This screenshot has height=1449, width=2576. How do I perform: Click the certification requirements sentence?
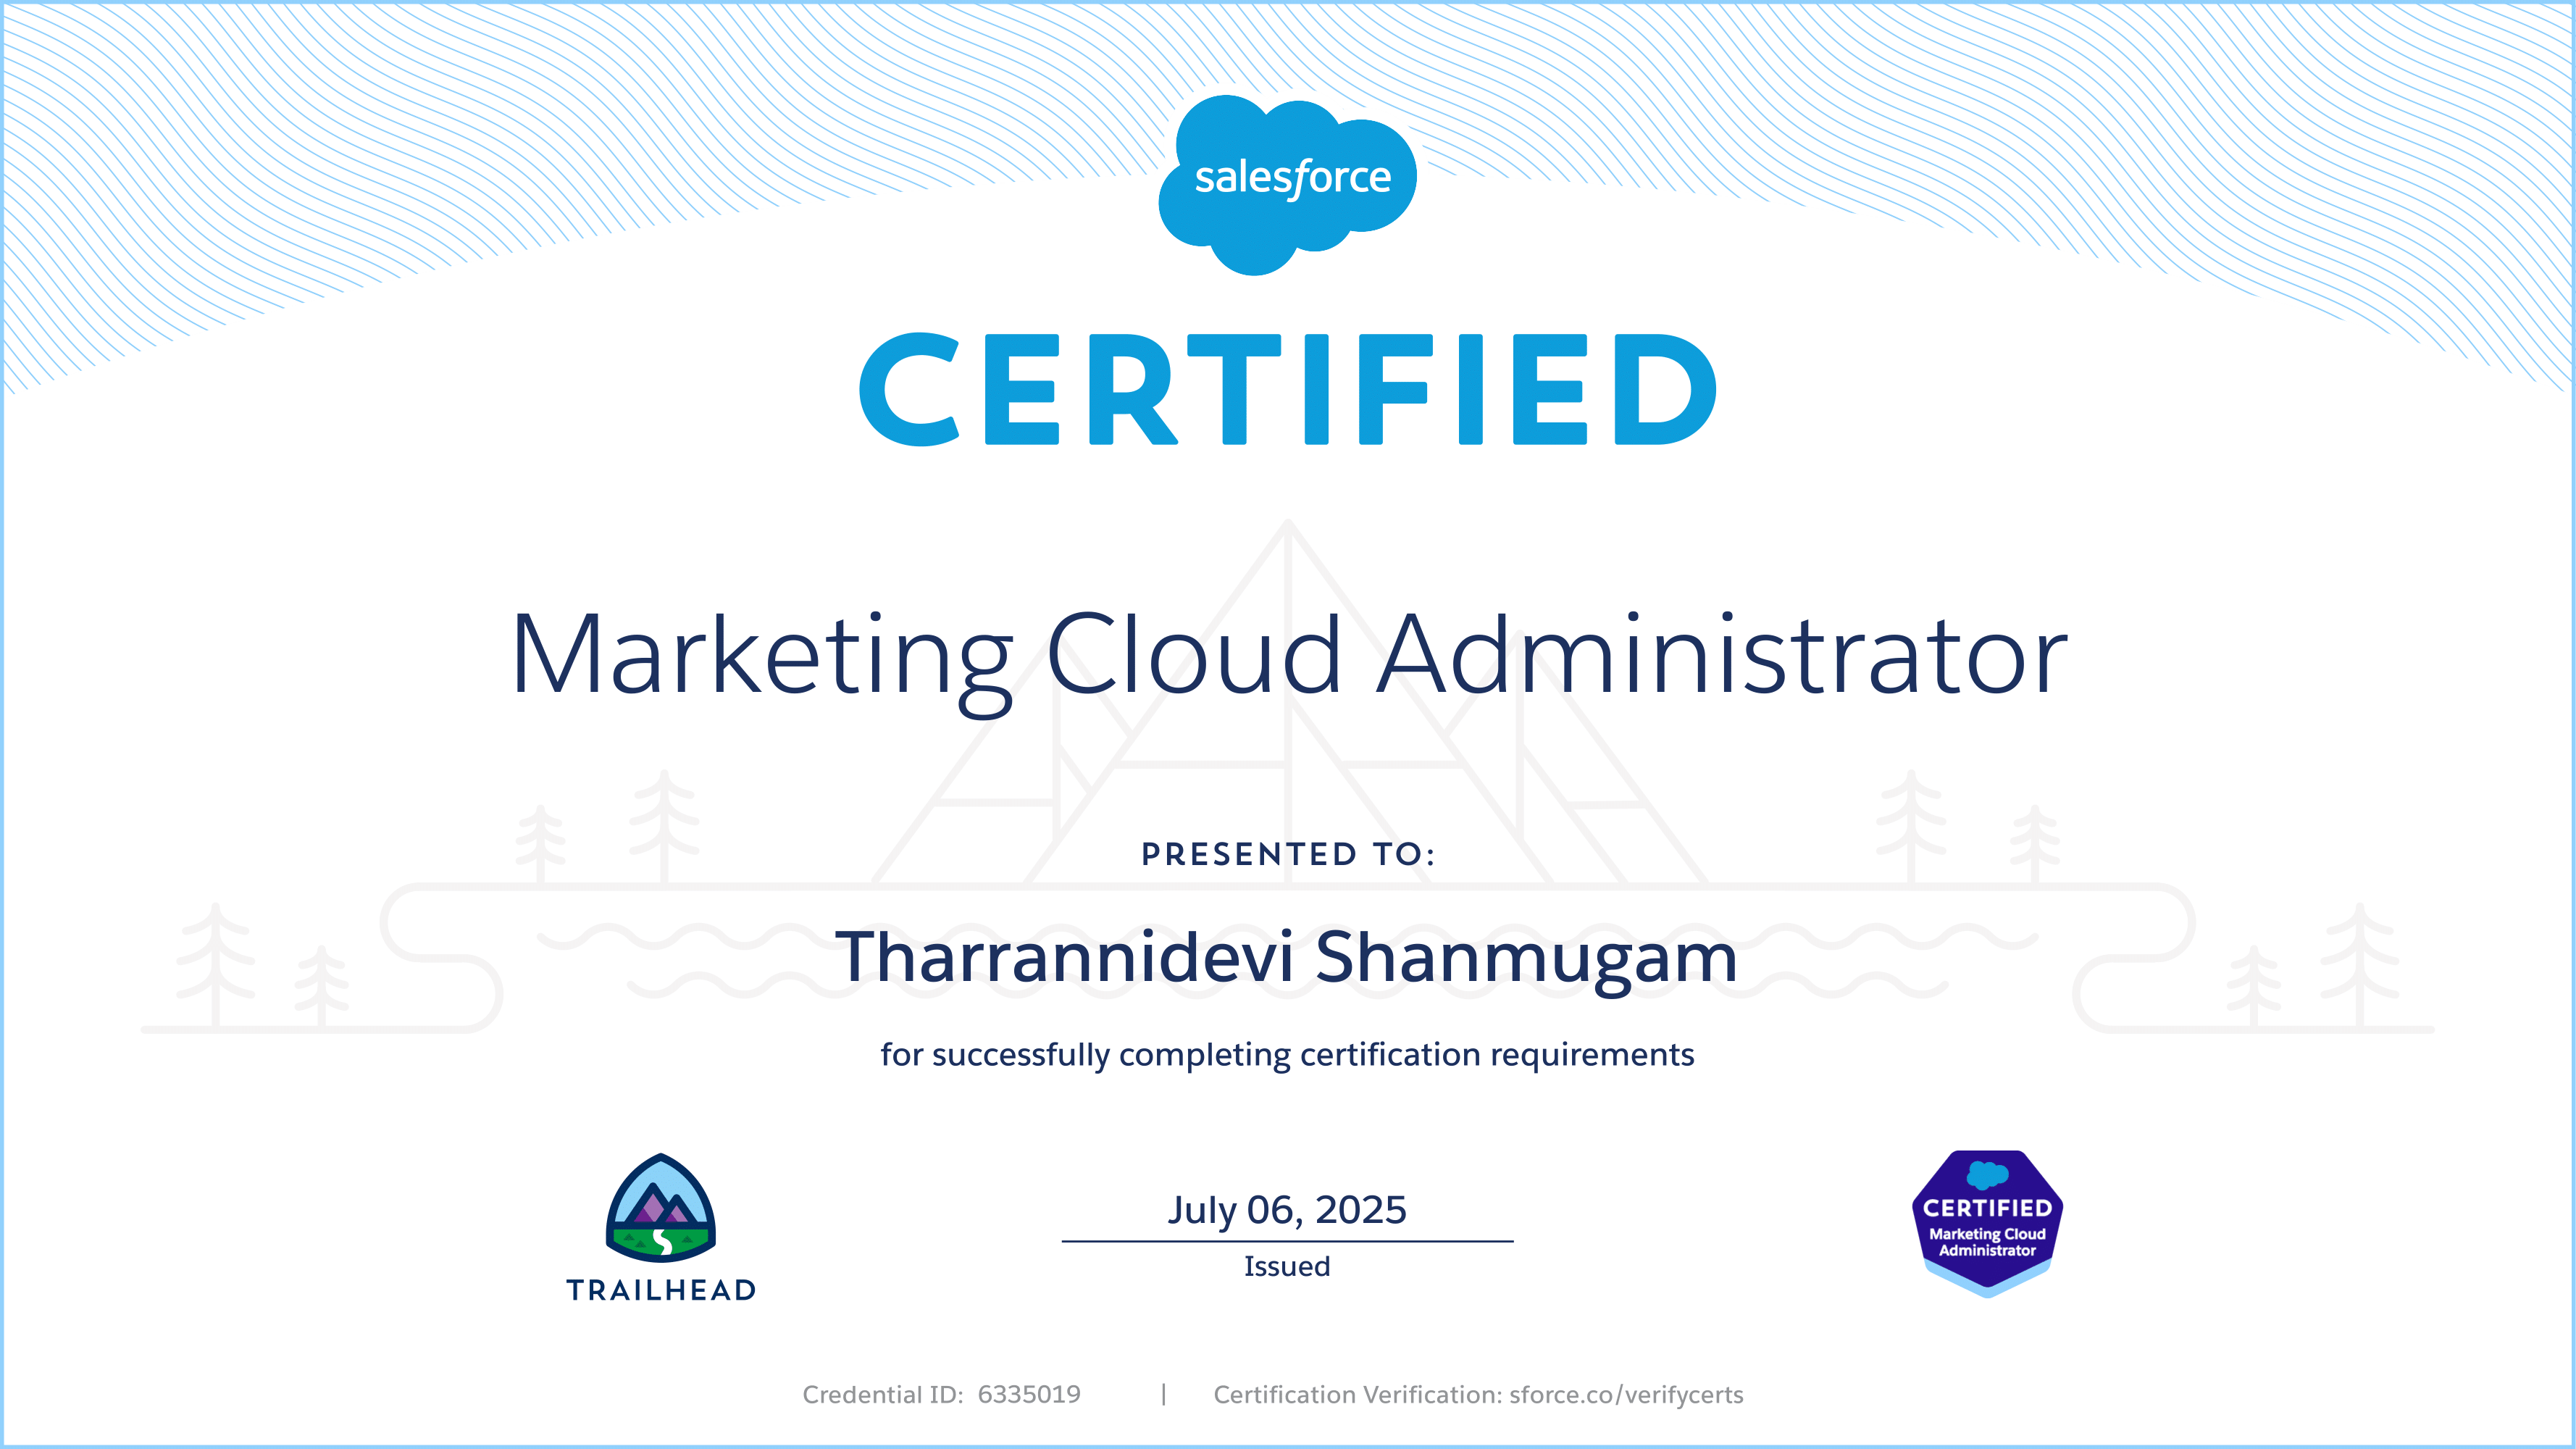click(x=1287, y=1054)
